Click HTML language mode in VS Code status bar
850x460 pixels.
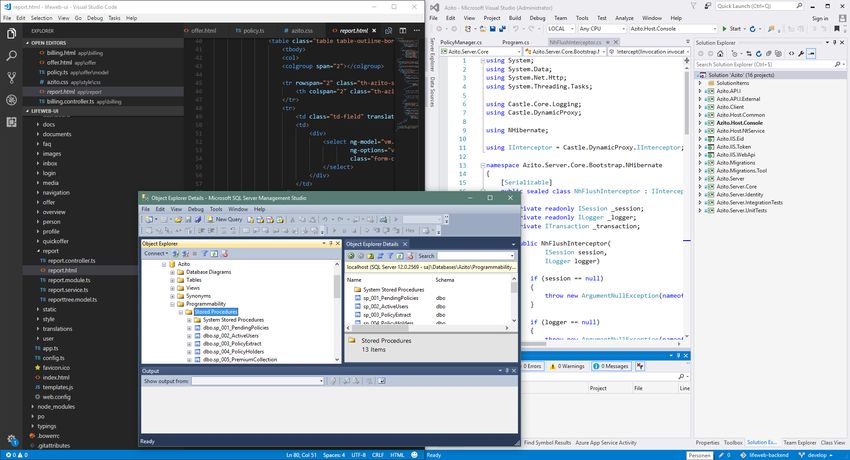[x=397, y=455]
